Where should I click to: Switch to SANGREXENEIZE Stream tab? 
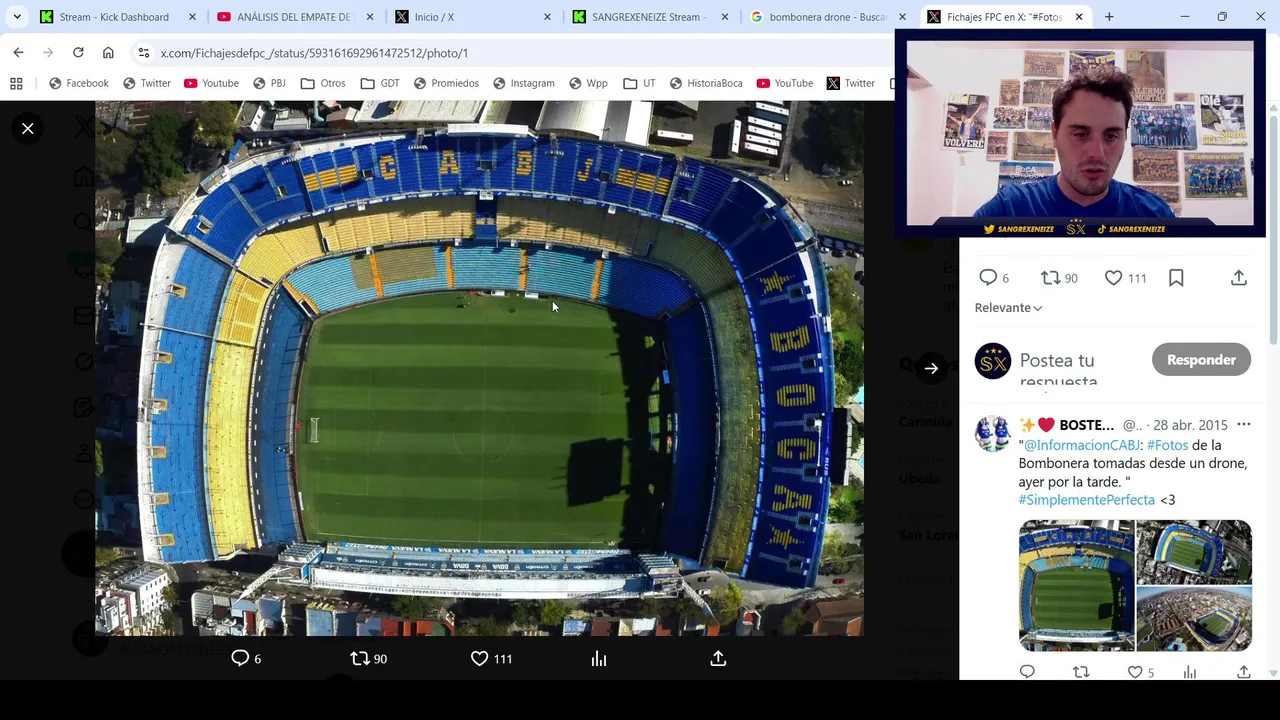tap(648, 17)
